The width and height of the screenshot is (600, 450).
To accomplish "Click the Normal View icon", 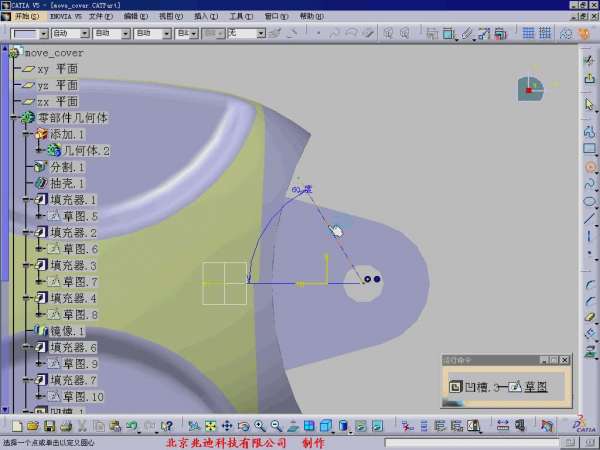I will (x=293, y=426).
